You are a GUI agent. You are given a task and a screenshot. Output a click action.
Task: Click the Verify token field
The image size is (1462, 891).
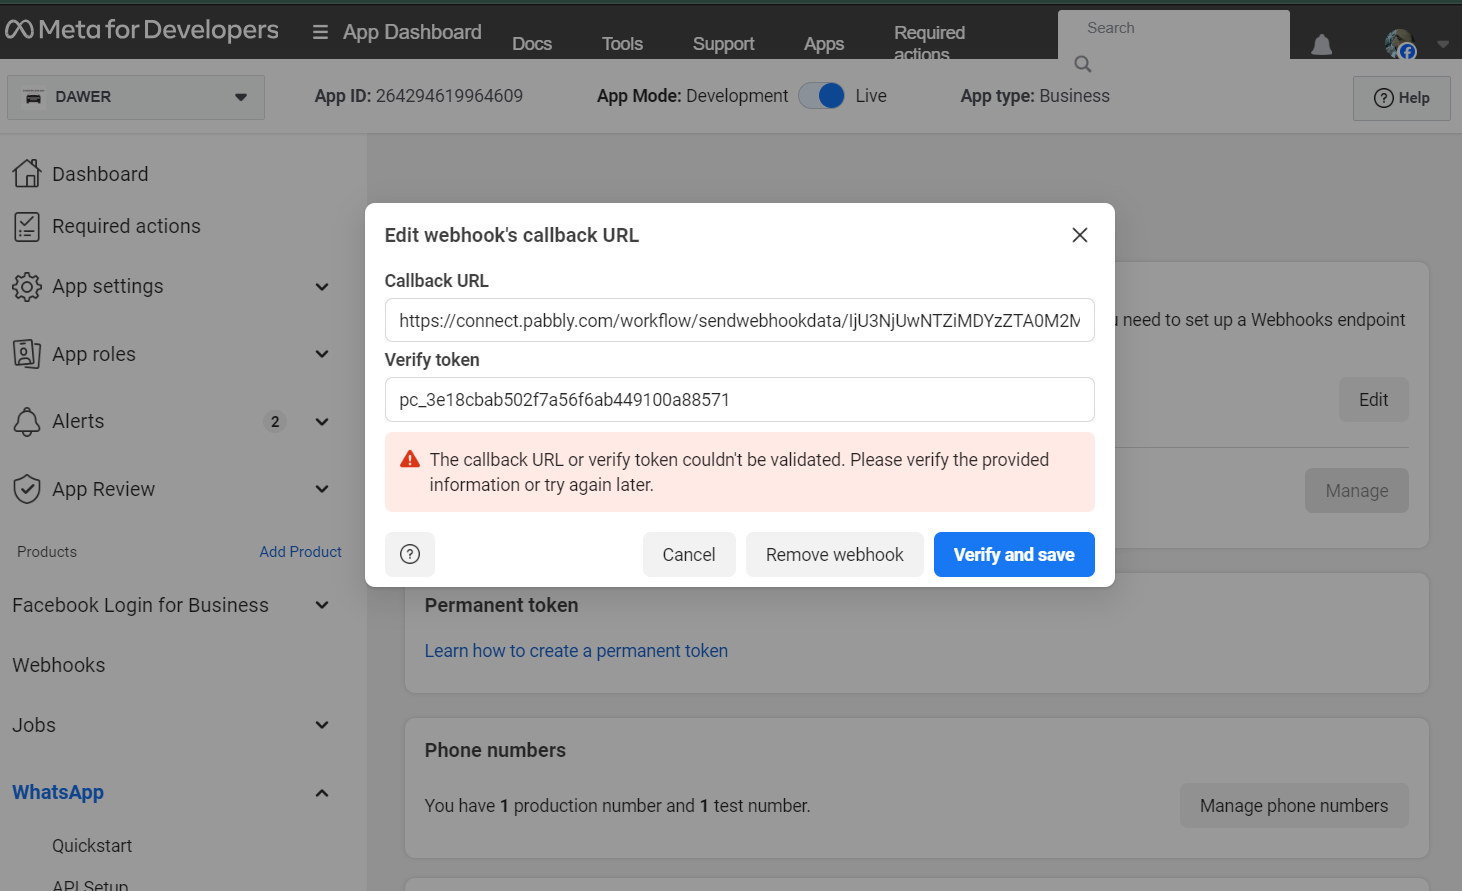(740, 399)
